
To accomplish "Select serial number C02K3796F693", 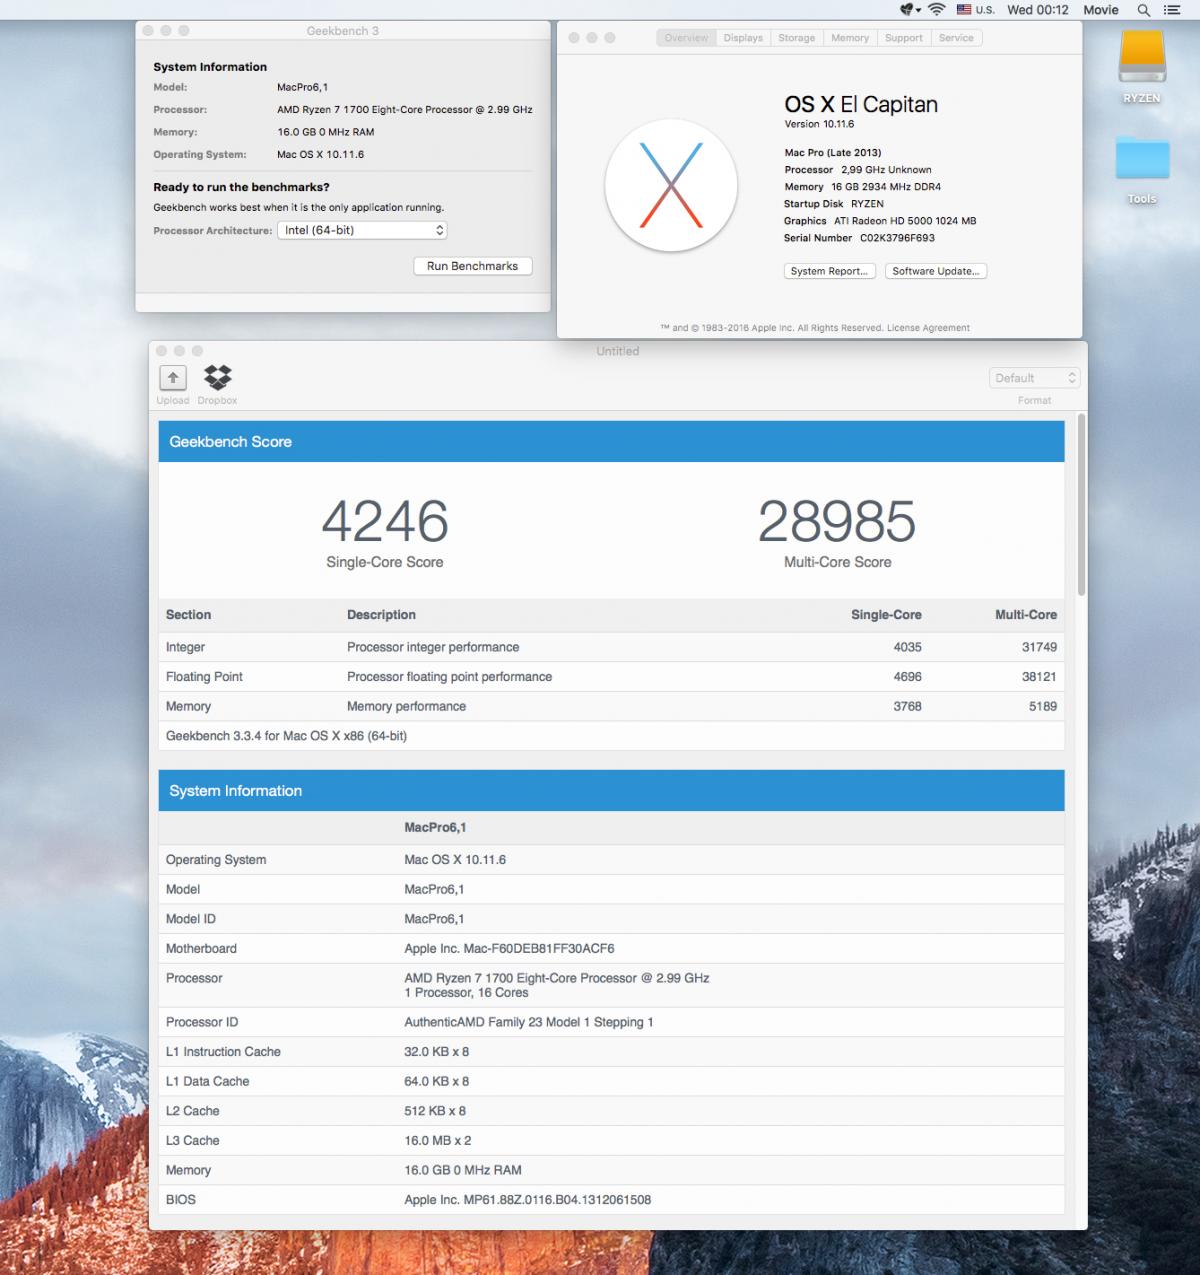I will (898, 238).
